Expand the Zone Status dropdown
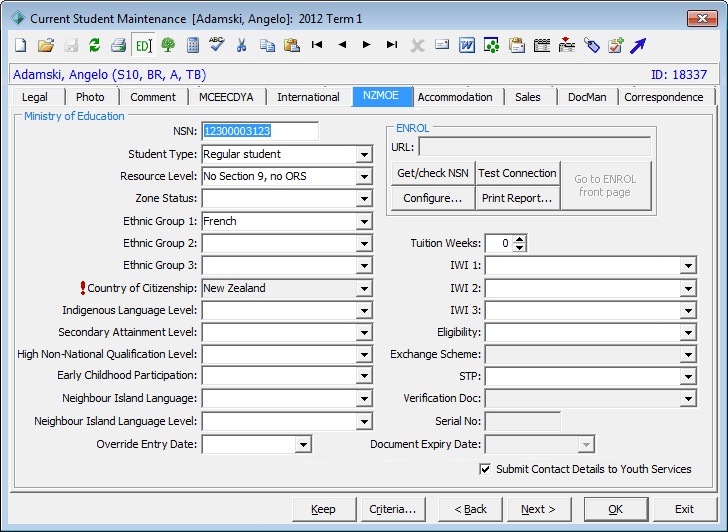 click(364, 199)
